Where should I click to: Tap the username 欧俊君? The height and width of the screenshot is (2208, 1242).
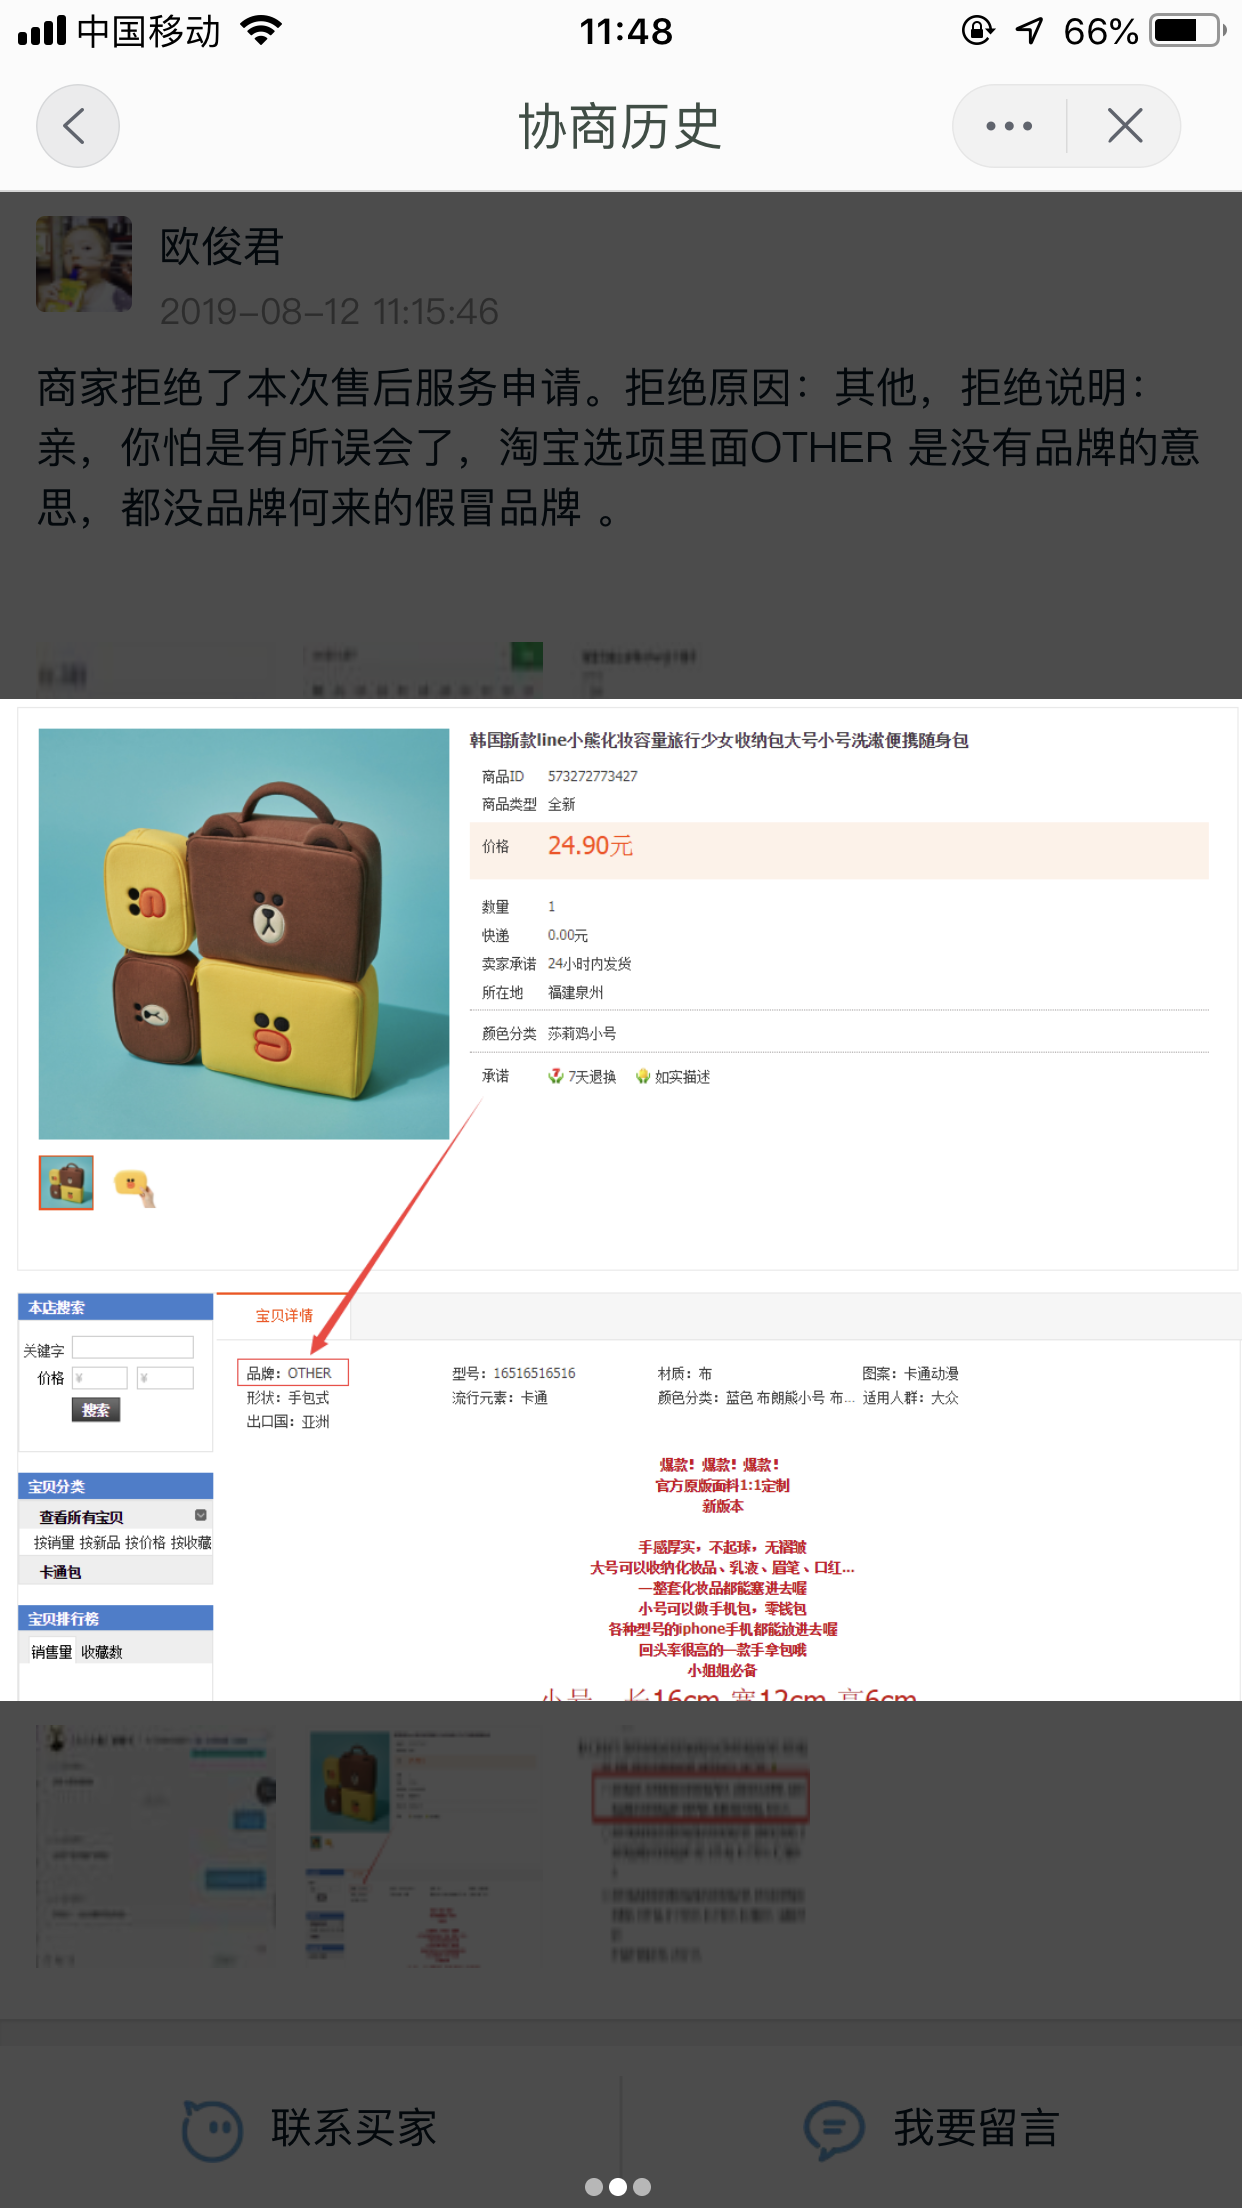coord(222,246)
